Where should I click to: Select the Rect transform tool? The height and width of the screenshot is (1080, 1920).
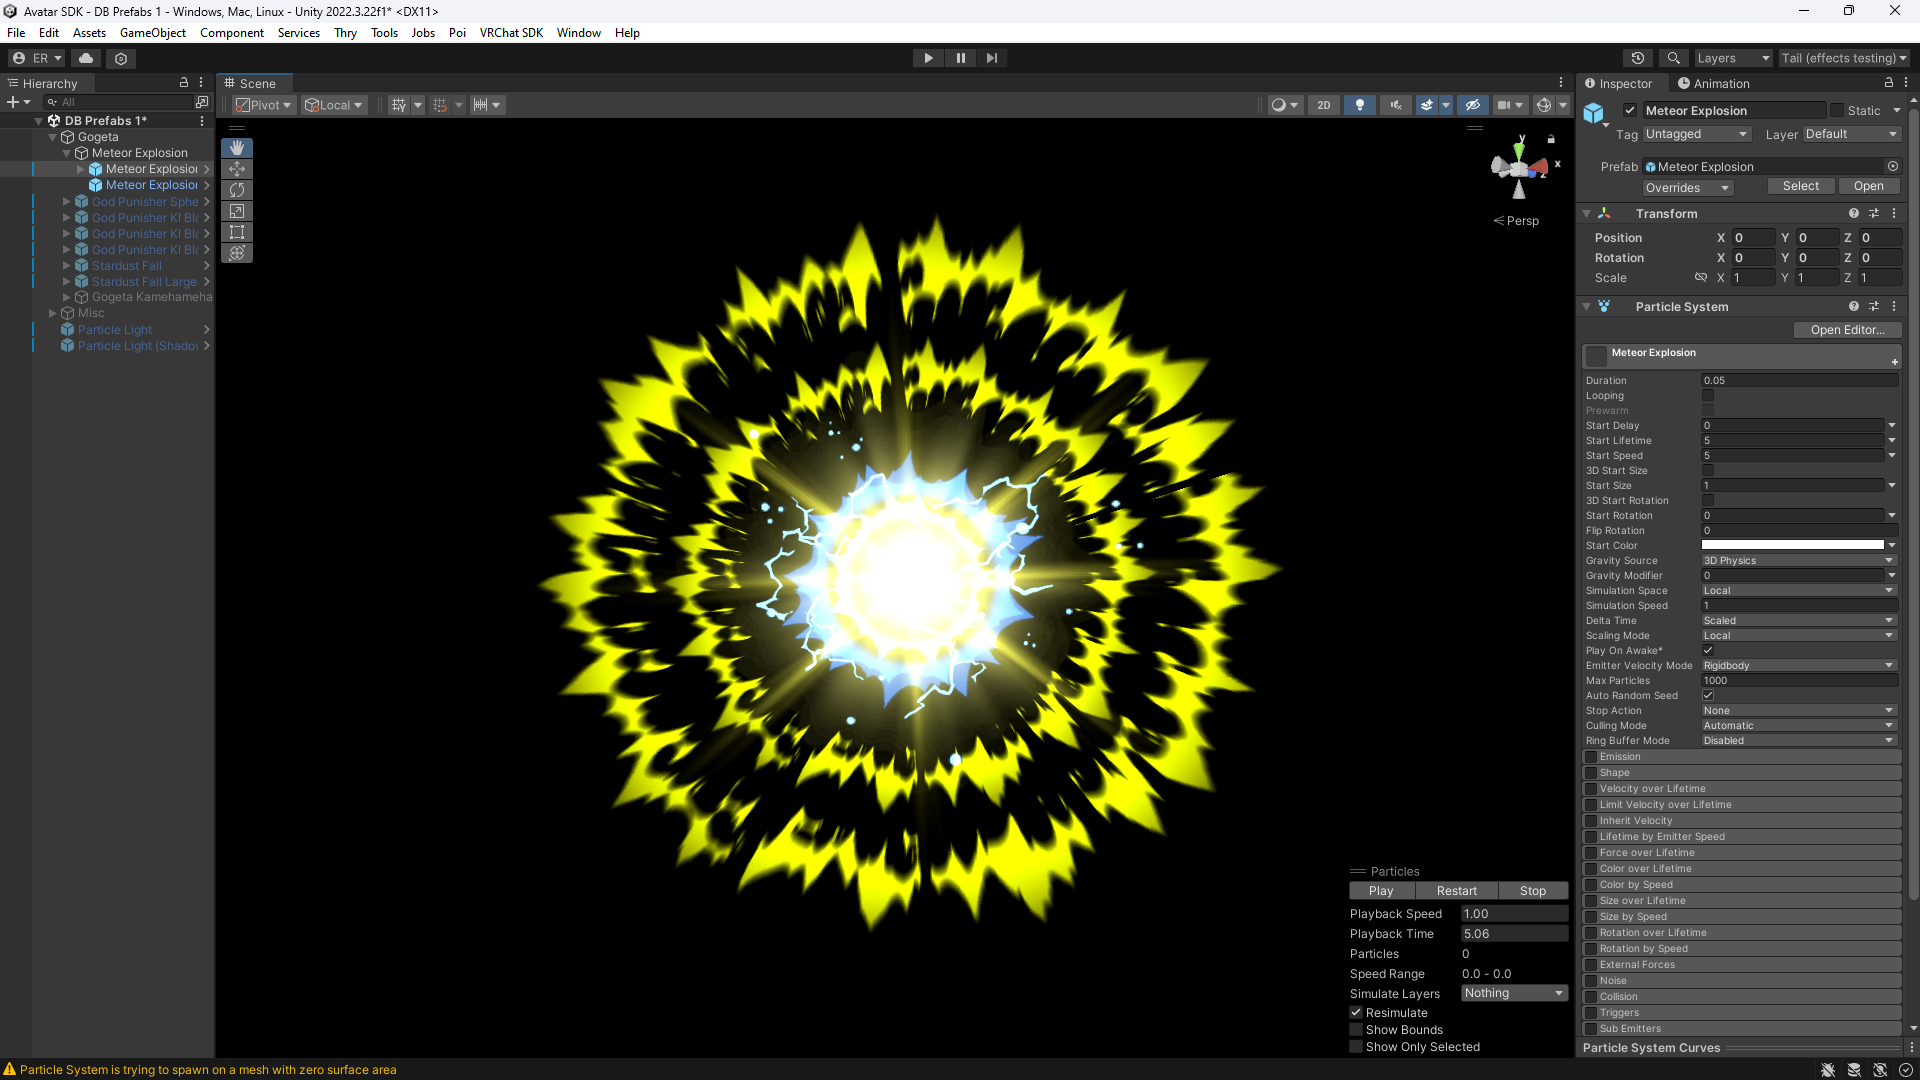(x=237, y=232)
